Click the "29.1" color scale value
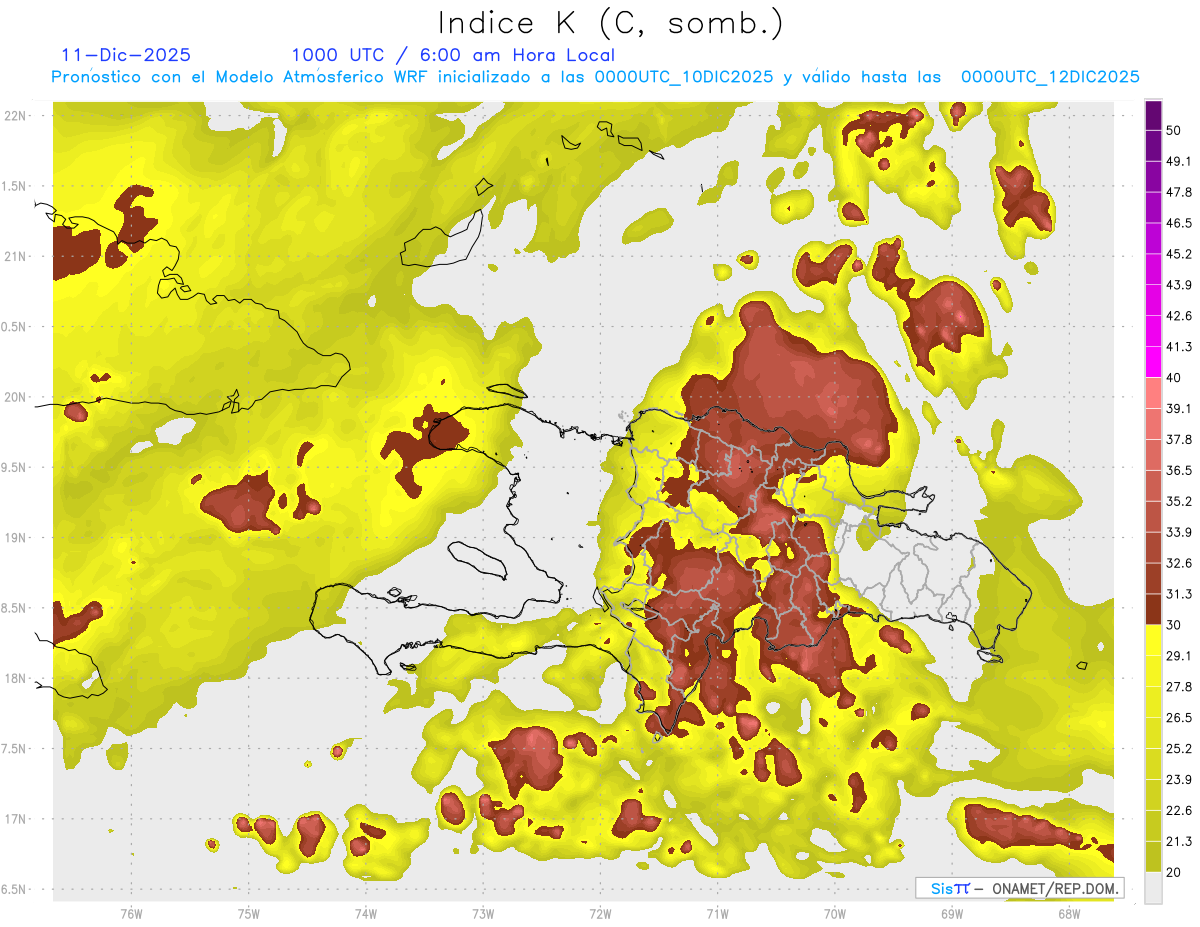 click(1179, 656)
